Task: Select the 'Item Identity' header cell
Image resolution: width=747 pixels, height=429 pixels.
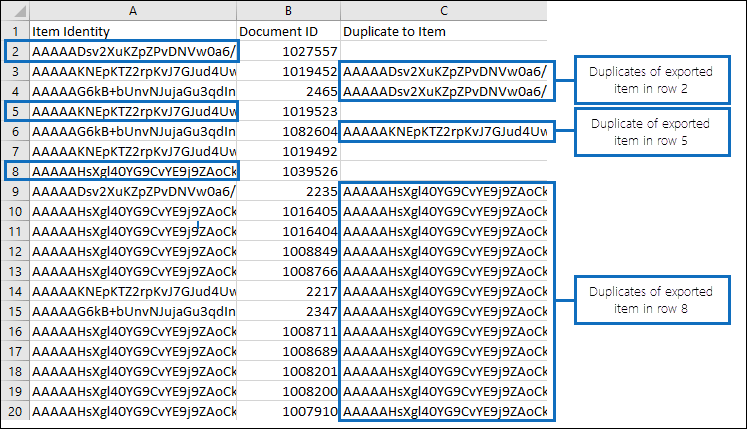Action: tap(133, 31)
